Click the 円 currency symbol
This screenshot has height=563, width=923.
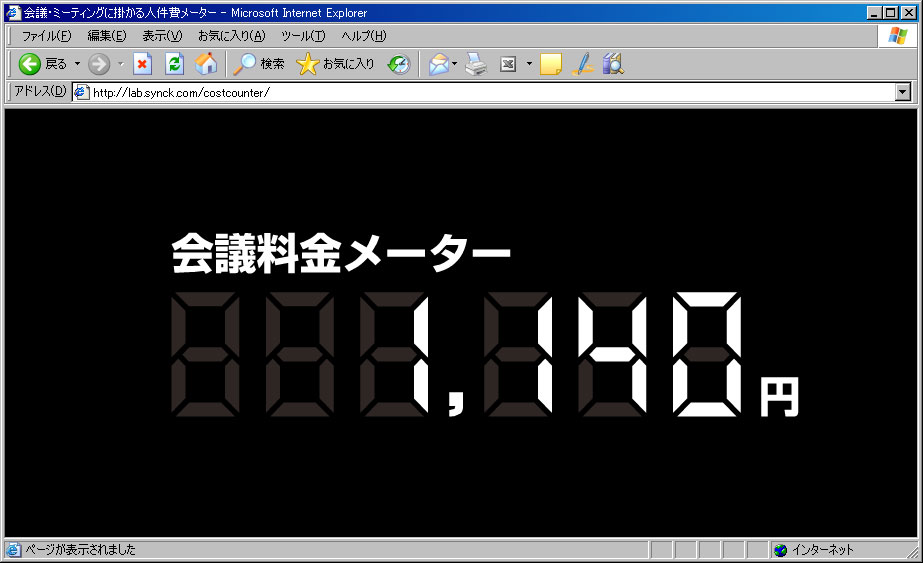779,397
